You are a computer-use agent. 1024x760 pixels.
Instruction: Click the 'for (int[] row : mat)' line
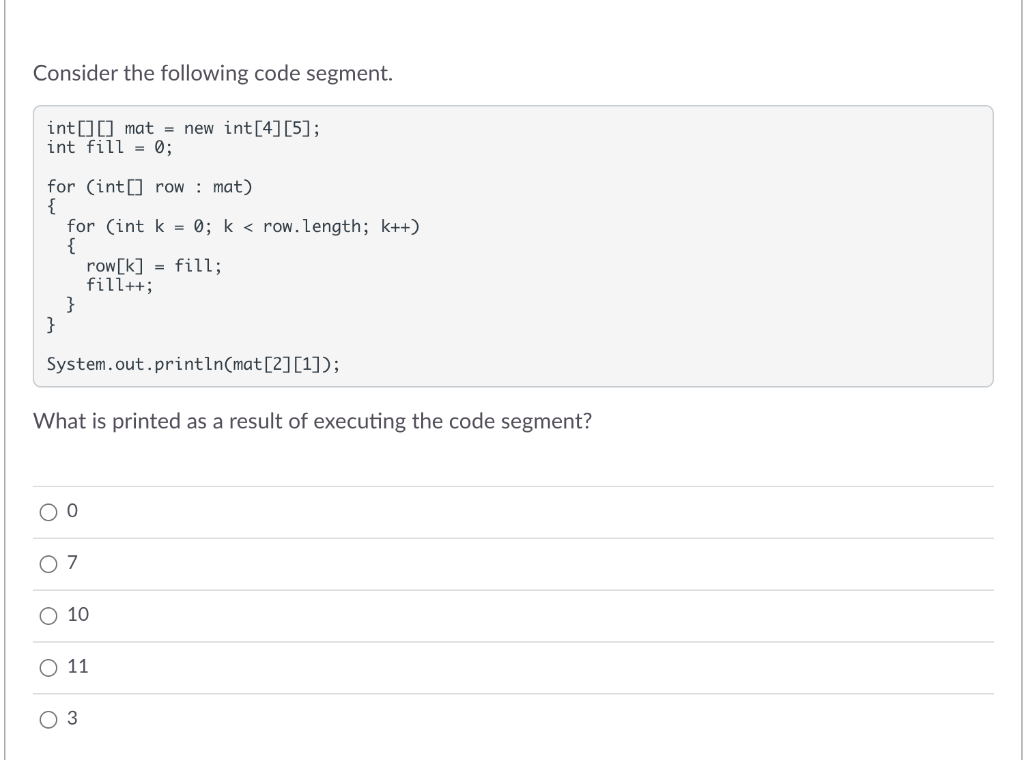tap(150, 187)
